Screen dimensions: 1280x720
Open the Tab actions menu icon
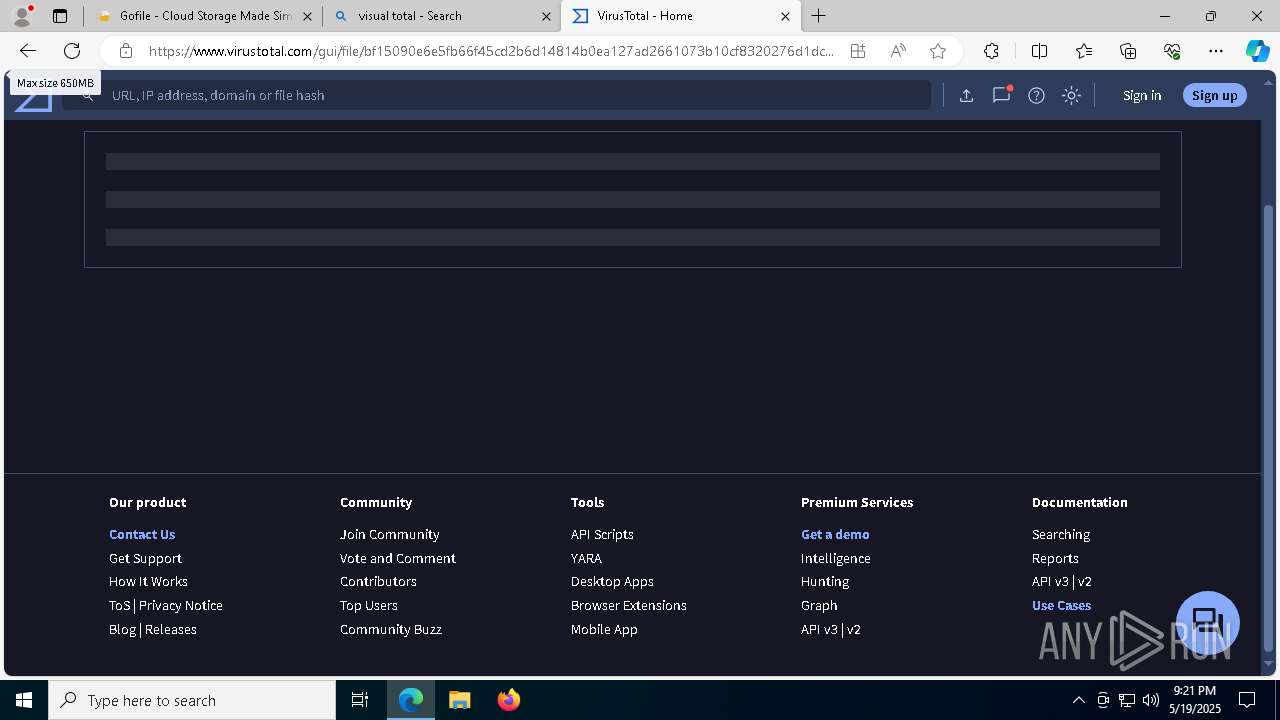point(60,16)
